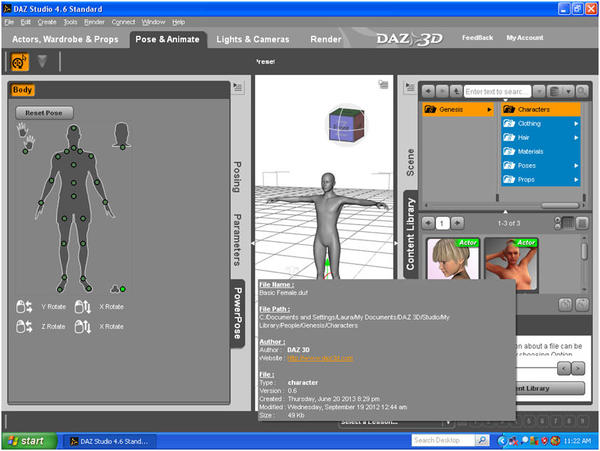Select the head control point on body figure
This screenshot has height=451, width=600.
pos(73,128)
